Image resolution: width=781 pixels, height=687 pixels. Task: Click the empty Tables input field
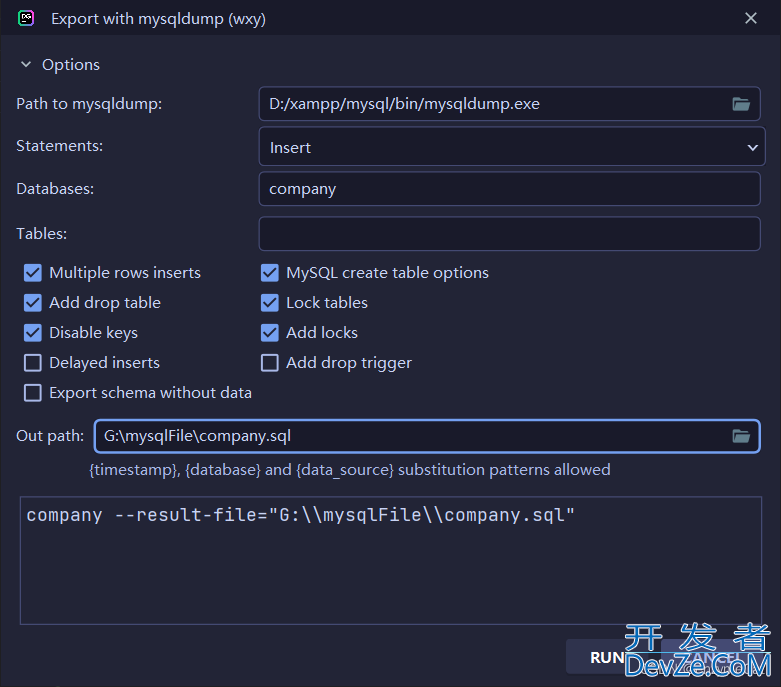tap(509, 234)
